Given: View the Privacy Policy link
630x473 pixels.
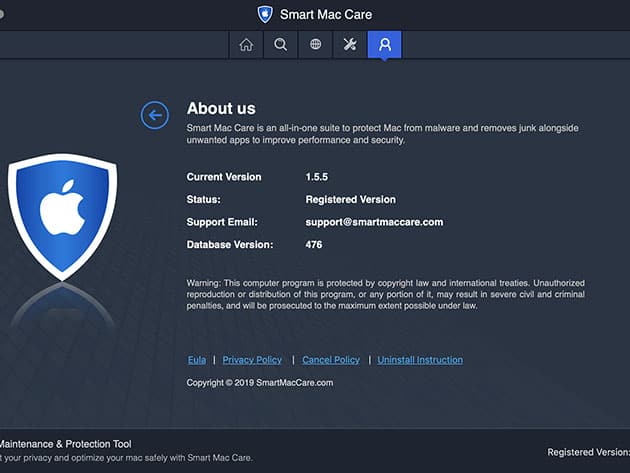Looking at the screenshot, I should pyautogui.click(x=252, y=360).
